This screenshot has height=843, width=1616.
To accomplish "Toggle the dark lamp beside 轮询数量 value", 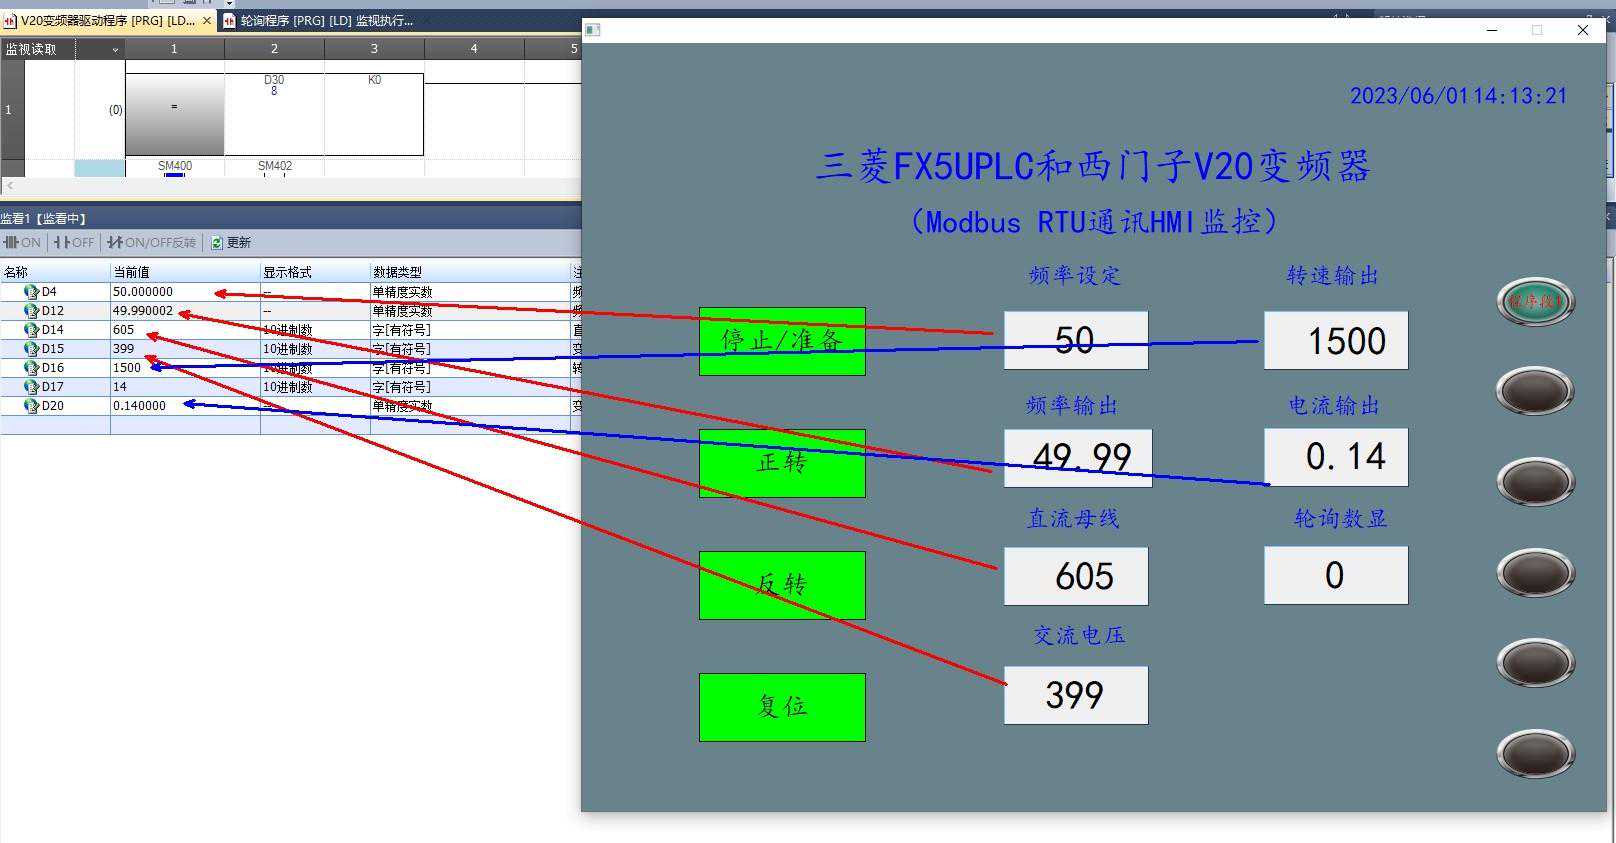I will click(x=1535, y=573).
